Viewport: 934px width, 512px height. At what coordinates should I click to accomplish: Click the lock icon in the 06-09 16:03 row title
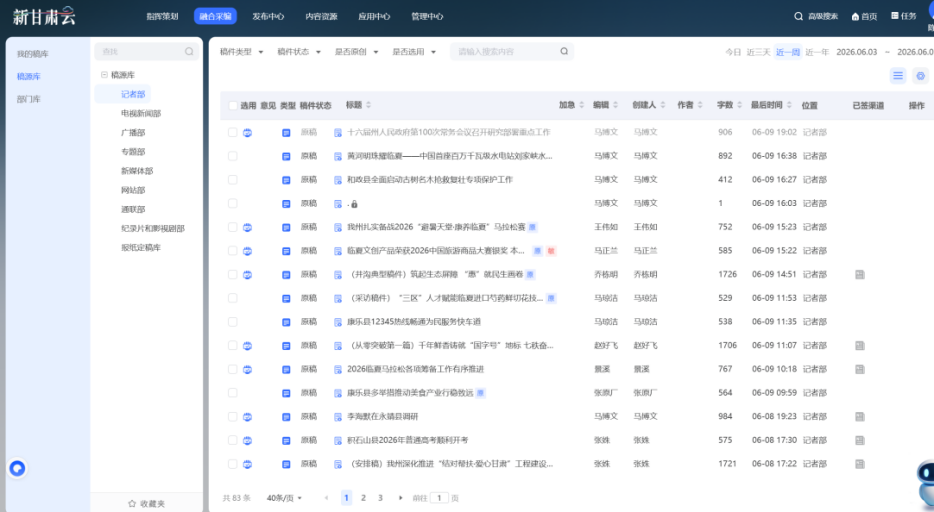(x=354, y=204)
